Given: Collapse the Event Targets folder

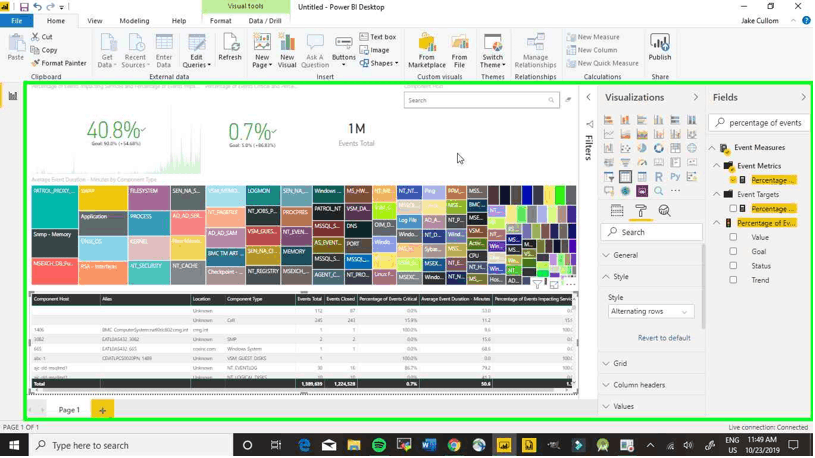Looking at the screenshot, I should click(x=717, y=194).
